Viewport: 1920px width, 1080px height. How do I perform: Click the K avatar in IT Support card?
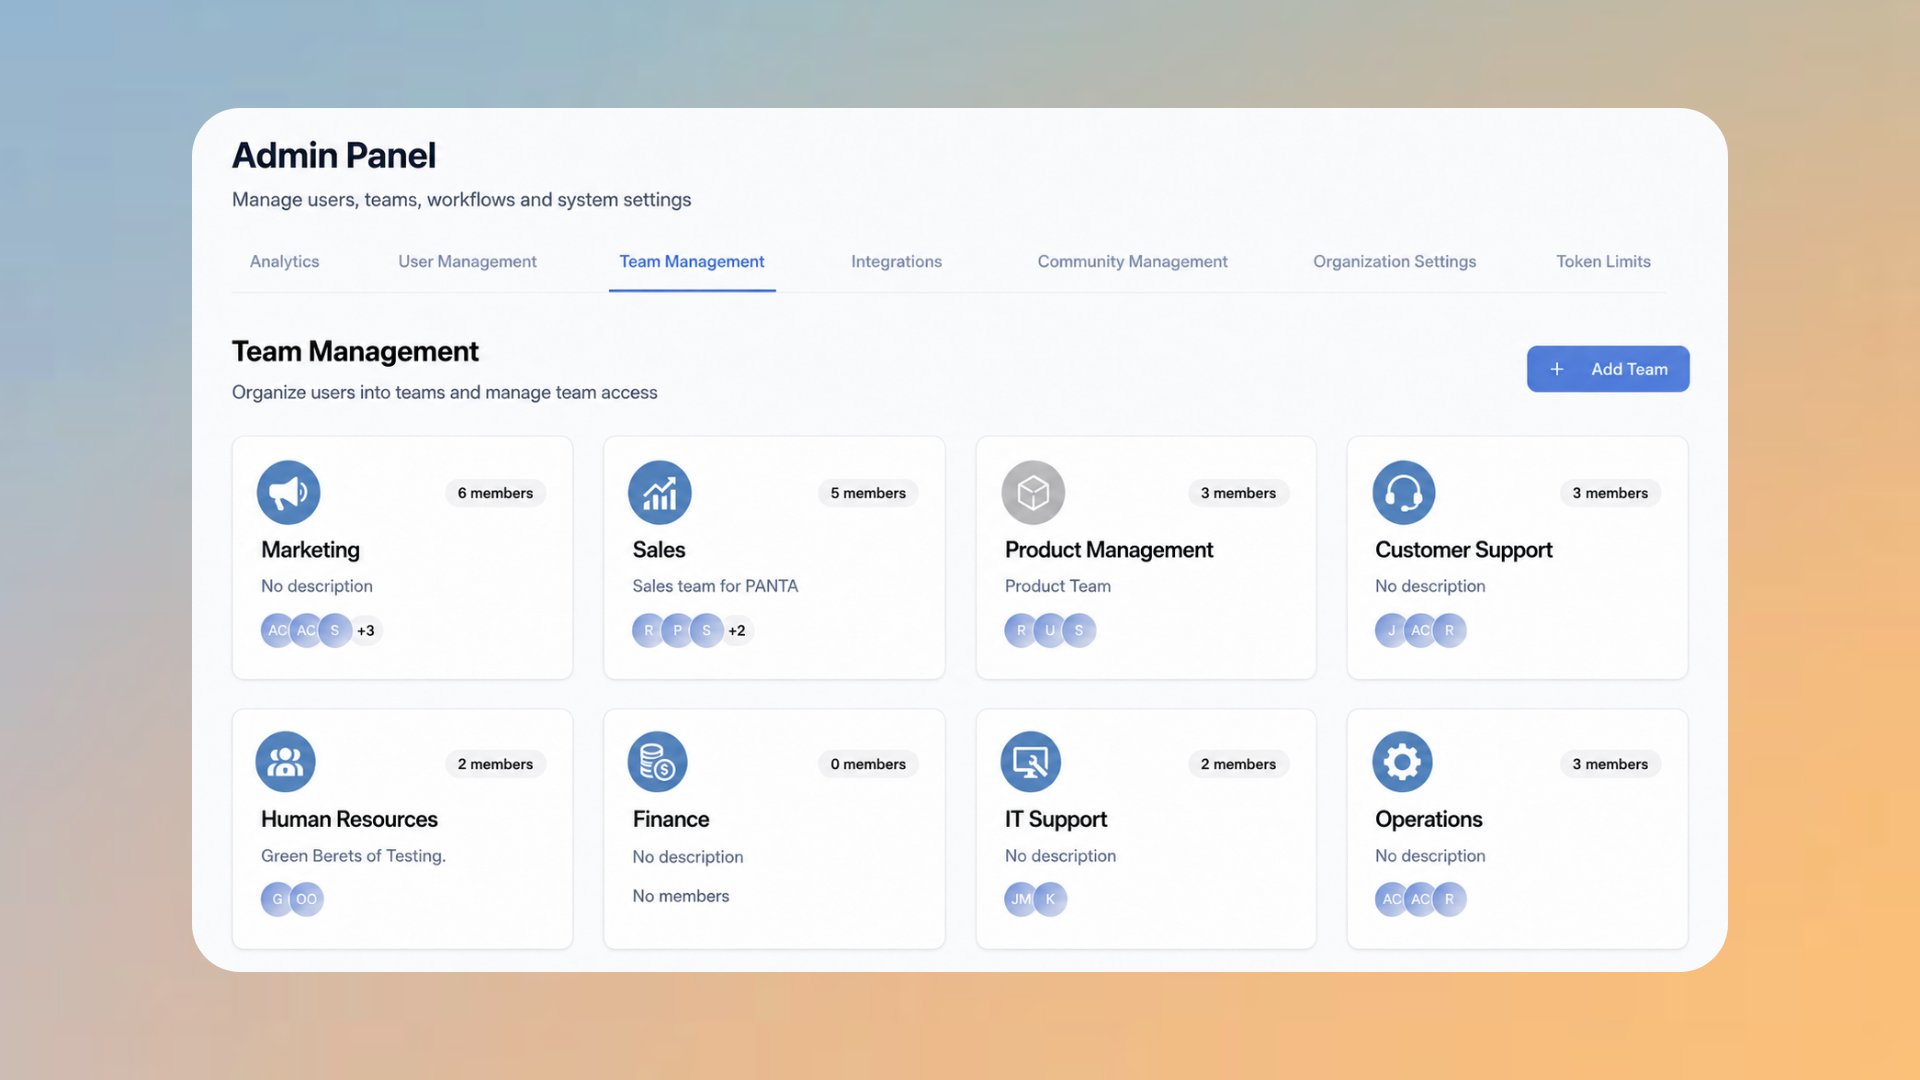(x=1050, y=899)
